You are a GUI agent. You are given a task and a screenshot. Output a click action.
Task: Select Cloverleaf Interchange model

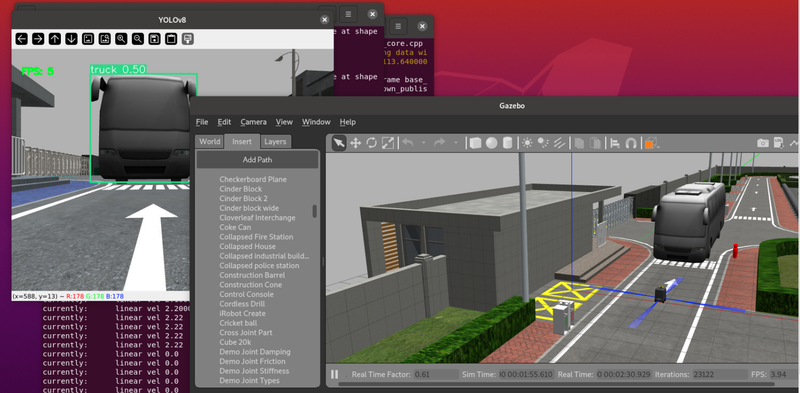pyautogui.click(x=257, y=217)
